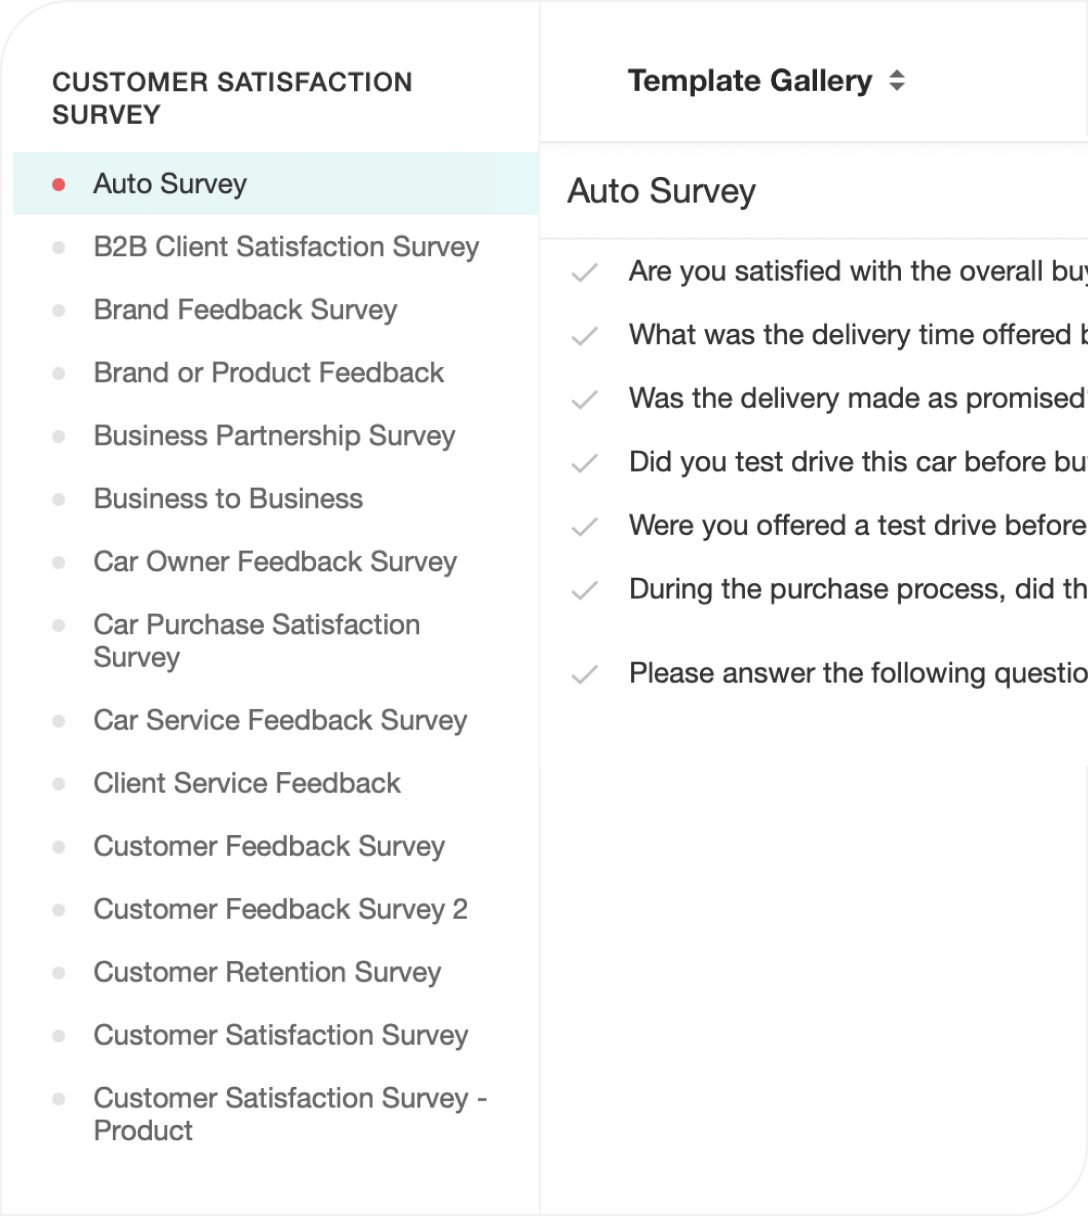Select the Car Owner Feedback Survey

click(x=275, y=562)
